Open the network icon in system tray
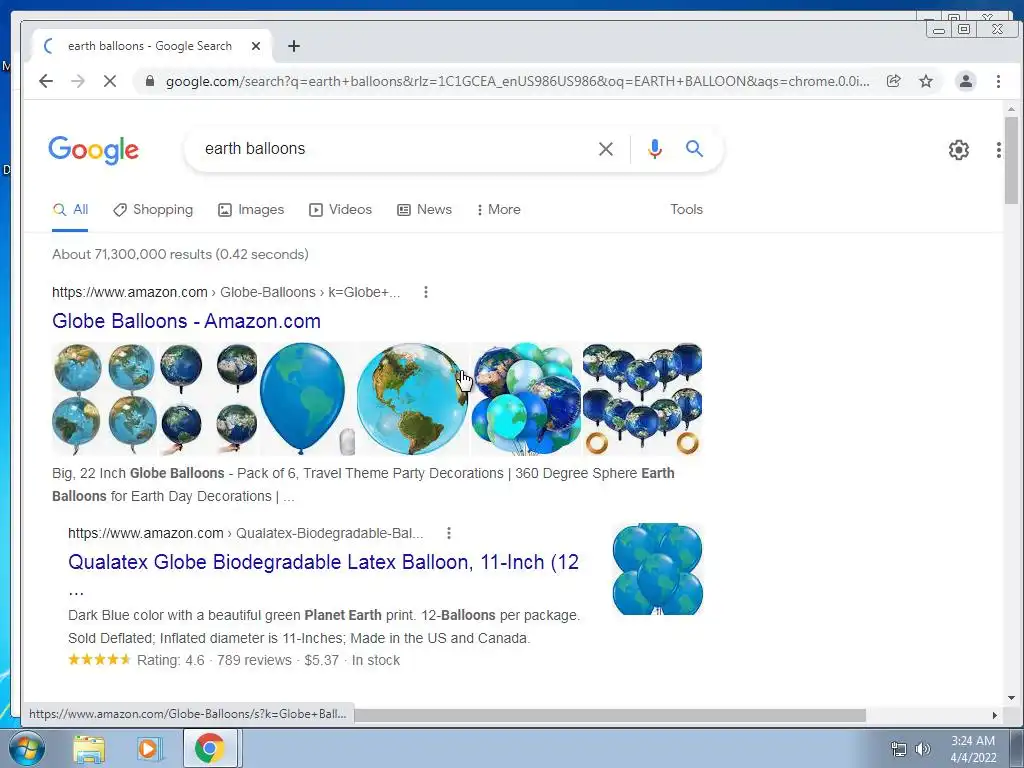Image resolution: width=1024 pixels, height=768 pixels. [899, 749]
